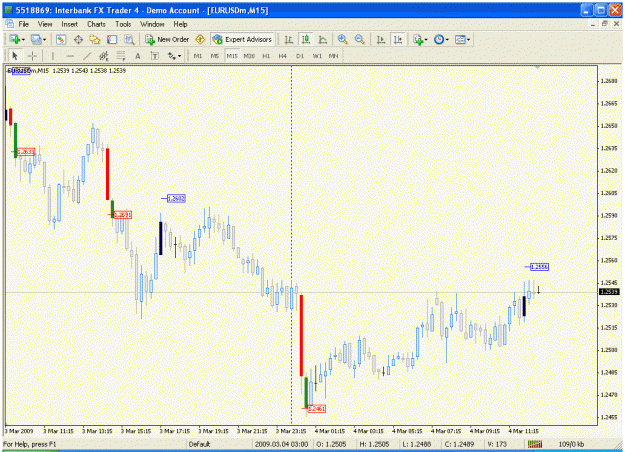
Task: Open the Templates dropdown arrow
Action: (x=468, y=40)
